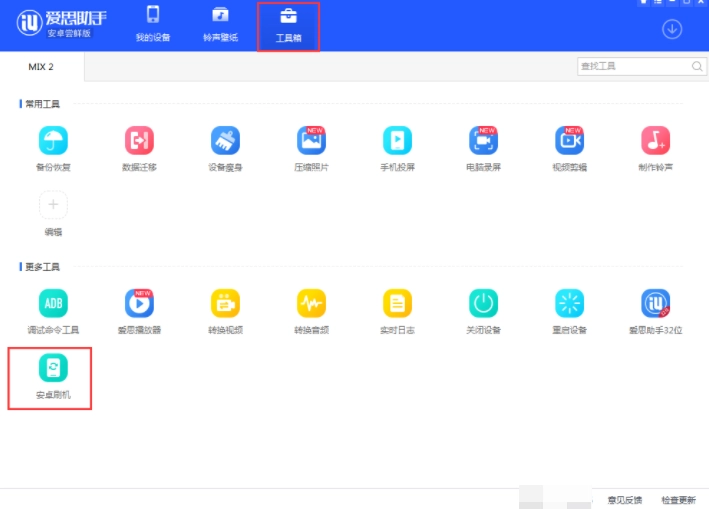Viewport: 709px width, 509px height.
Task: Start the 手机投屏 phone screen casting tool
Action: coord(397,141)
